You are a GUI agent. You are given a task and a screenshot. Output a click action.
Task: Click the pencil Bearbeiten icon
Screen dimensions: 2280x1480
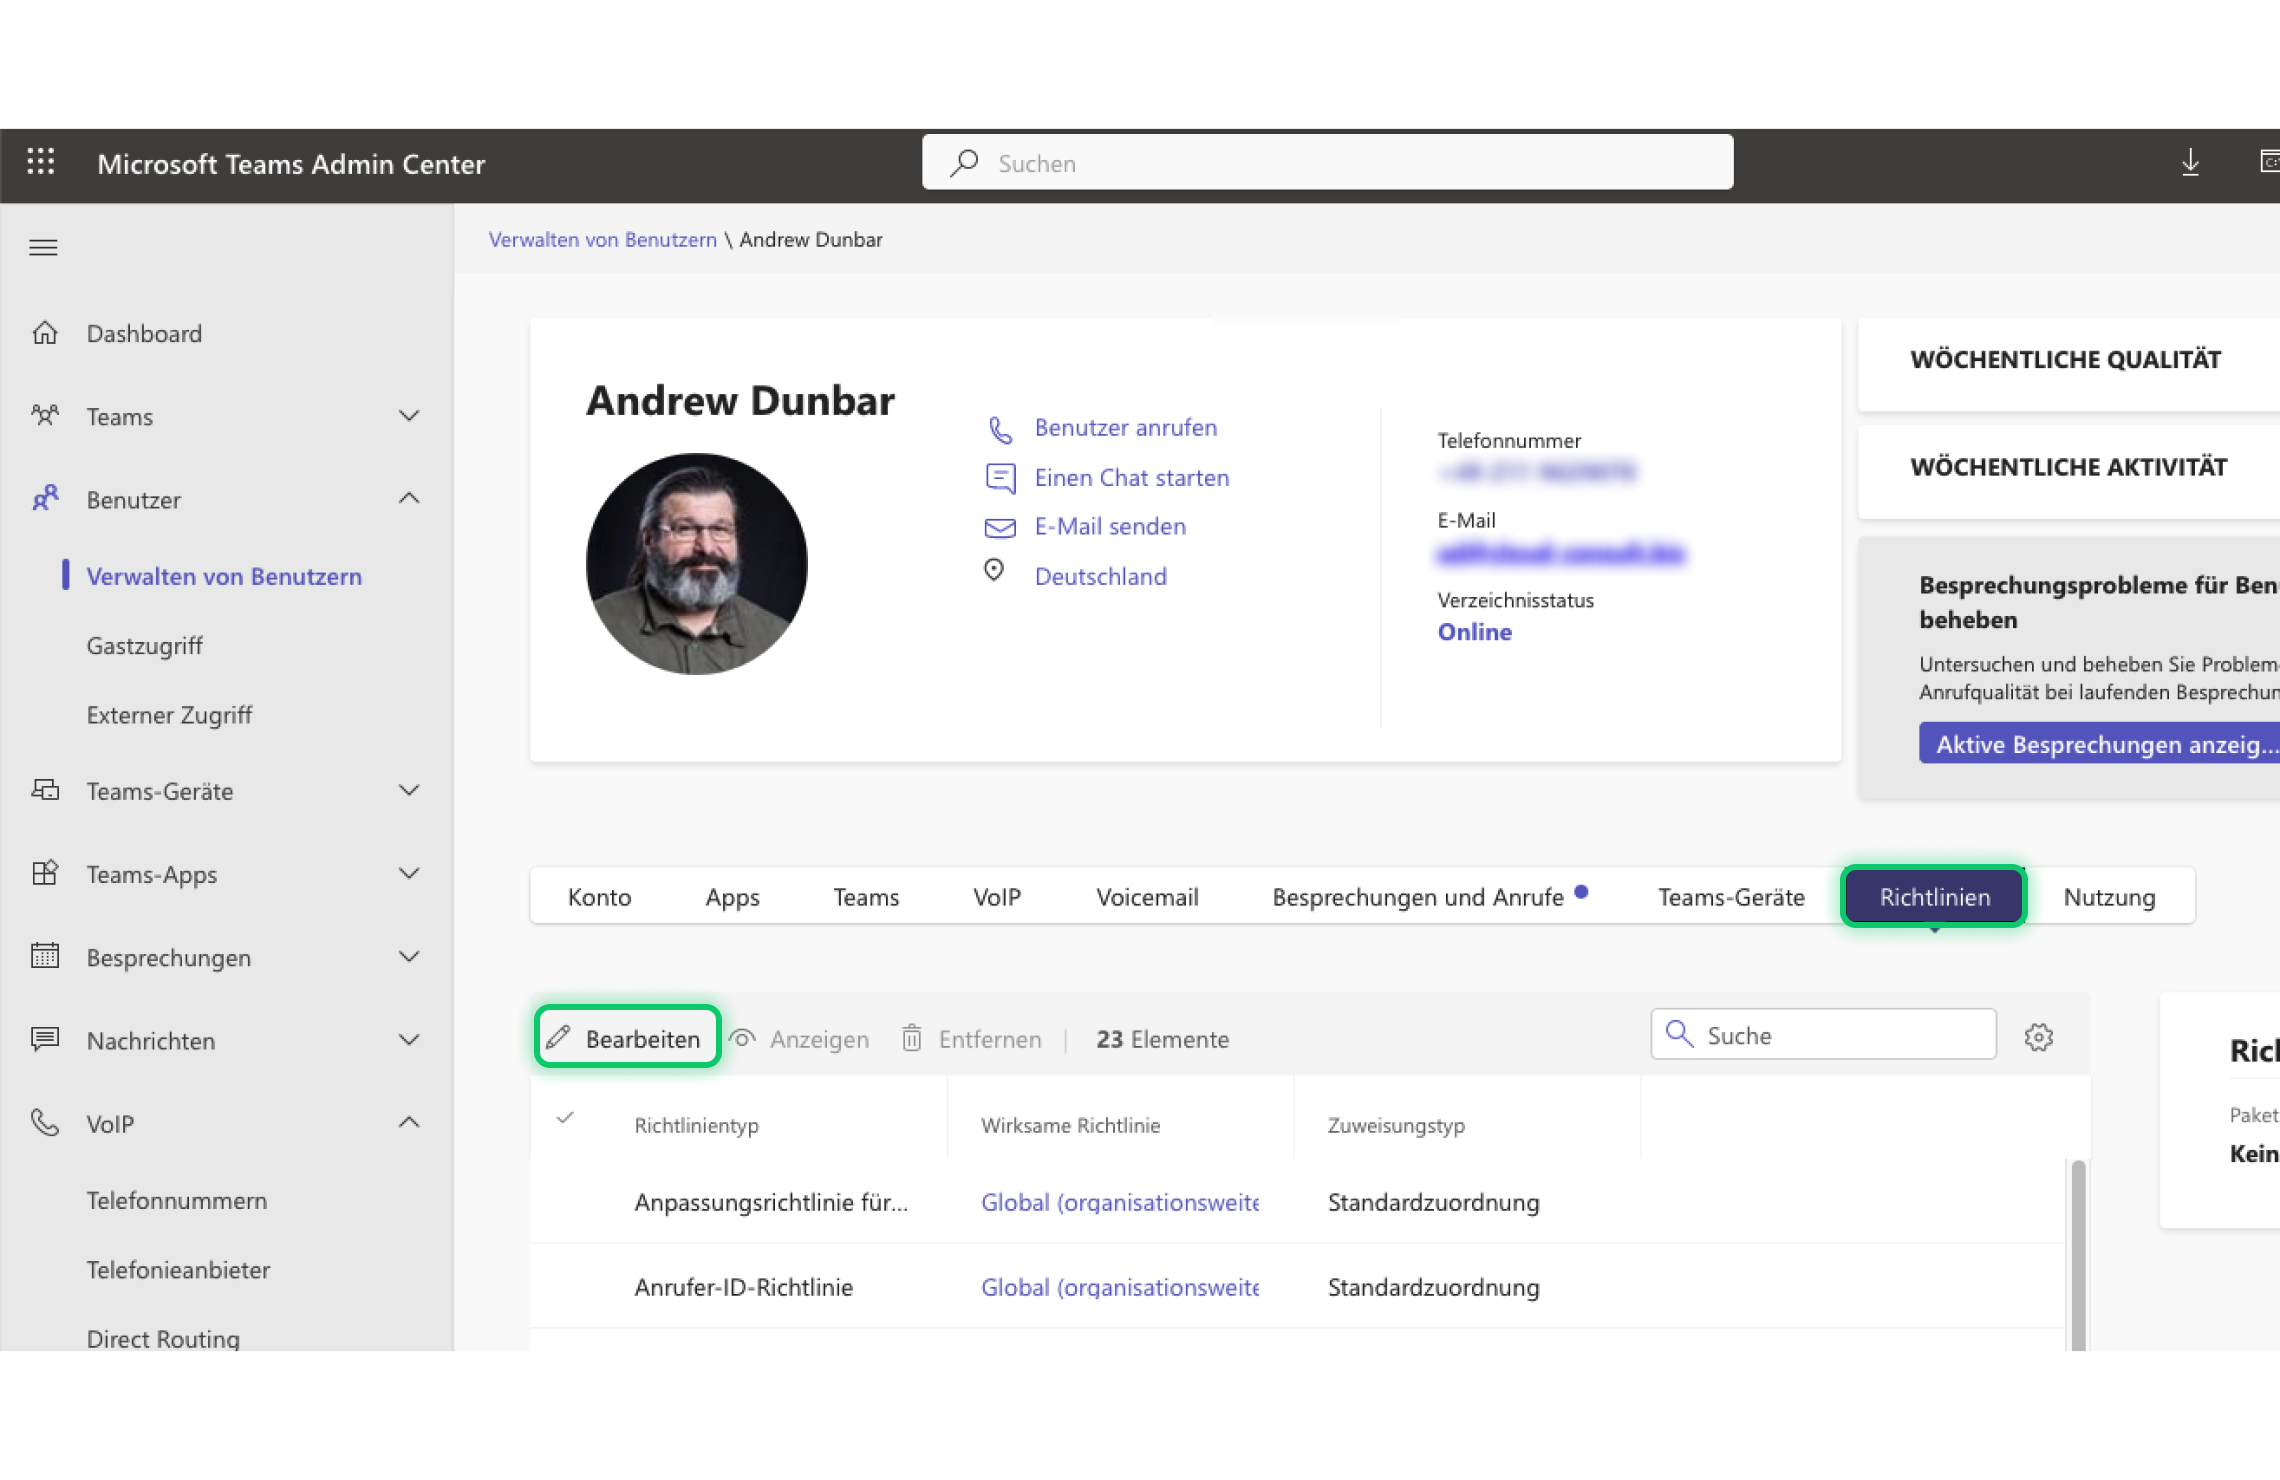click(x=559, y=1037)
